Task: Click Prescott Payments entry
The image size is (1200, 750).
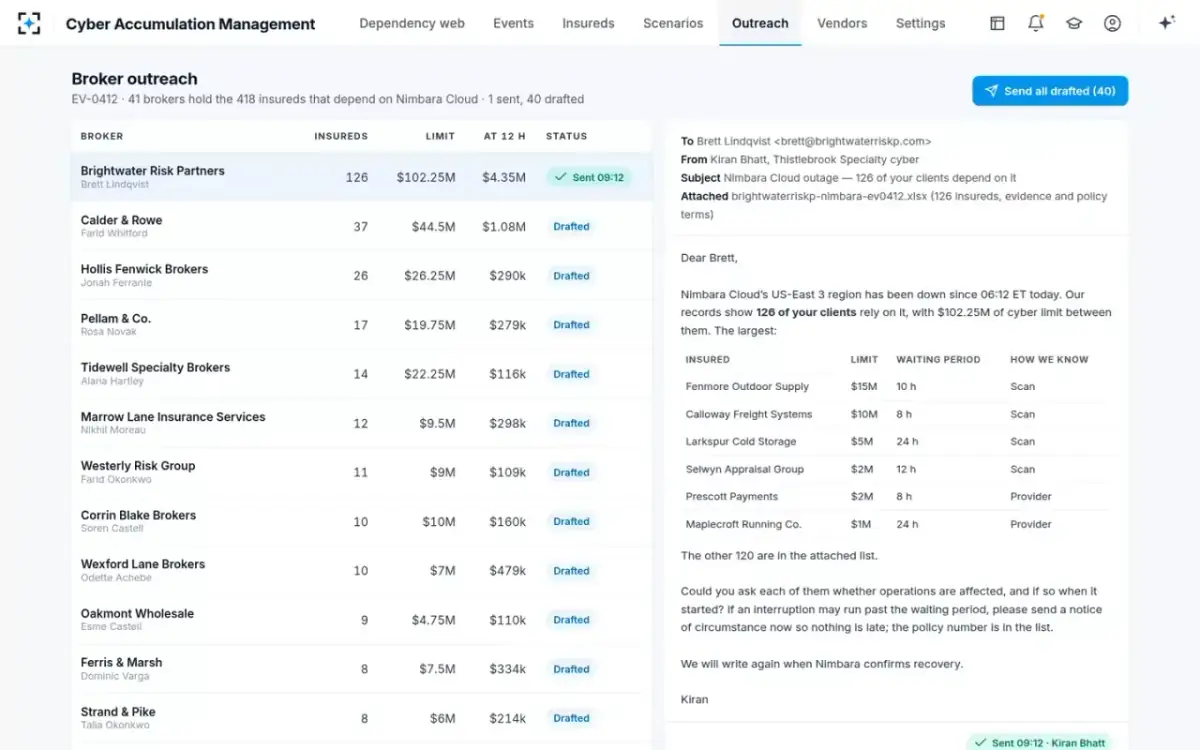Action: pyautogui.click(x=732, y=497)
